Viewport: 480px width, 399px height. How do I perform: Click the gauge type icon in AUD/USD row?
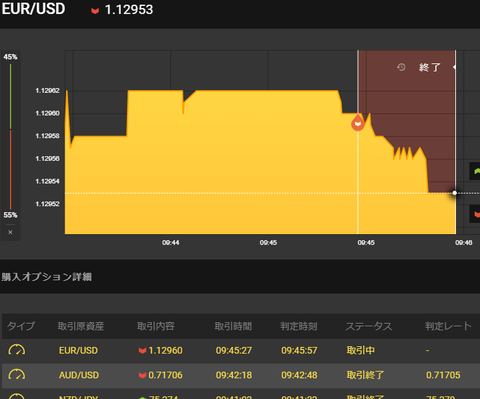(x=17, y=375)
